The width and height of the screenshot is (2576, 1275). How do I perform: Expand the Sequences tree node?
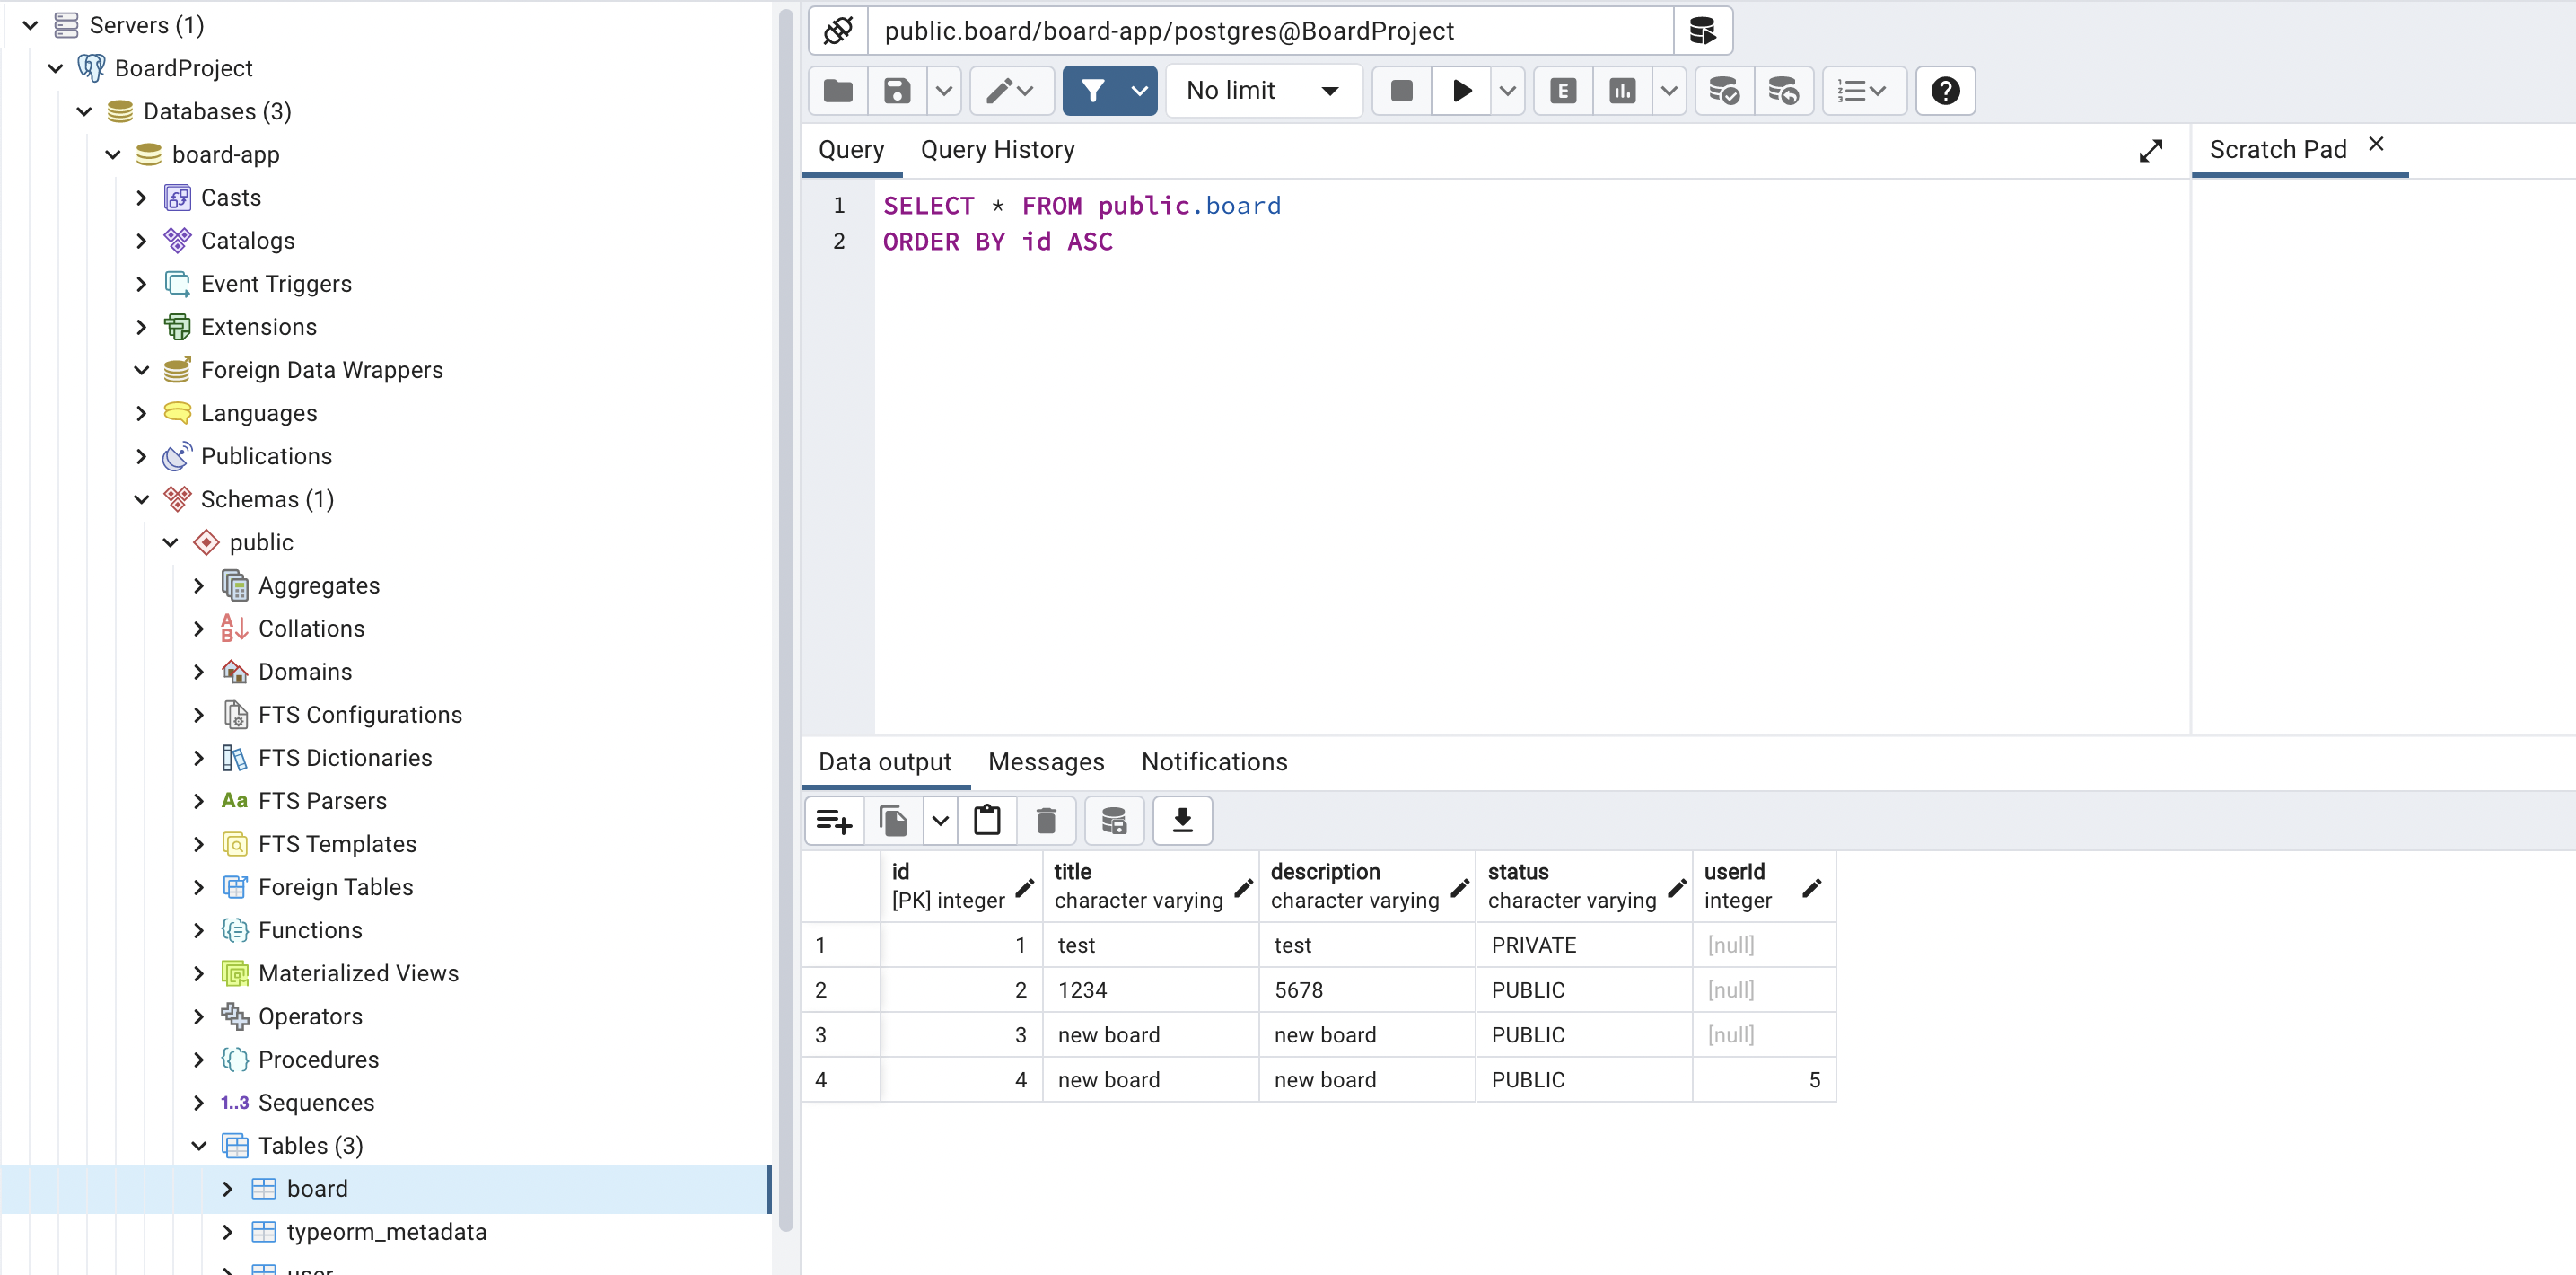point(199,1102)
